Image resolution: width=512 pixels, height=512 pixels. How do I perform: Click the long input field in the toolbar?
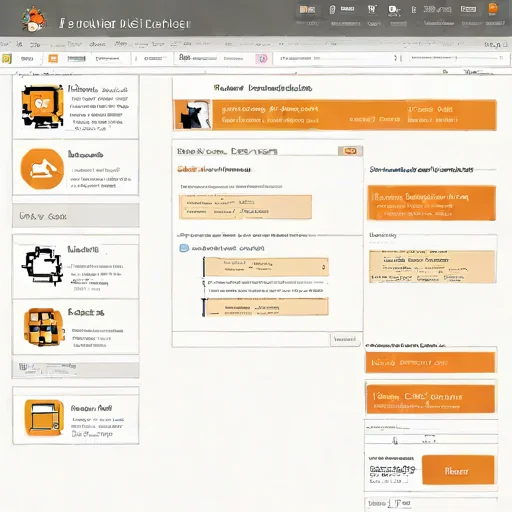point(336,58)
